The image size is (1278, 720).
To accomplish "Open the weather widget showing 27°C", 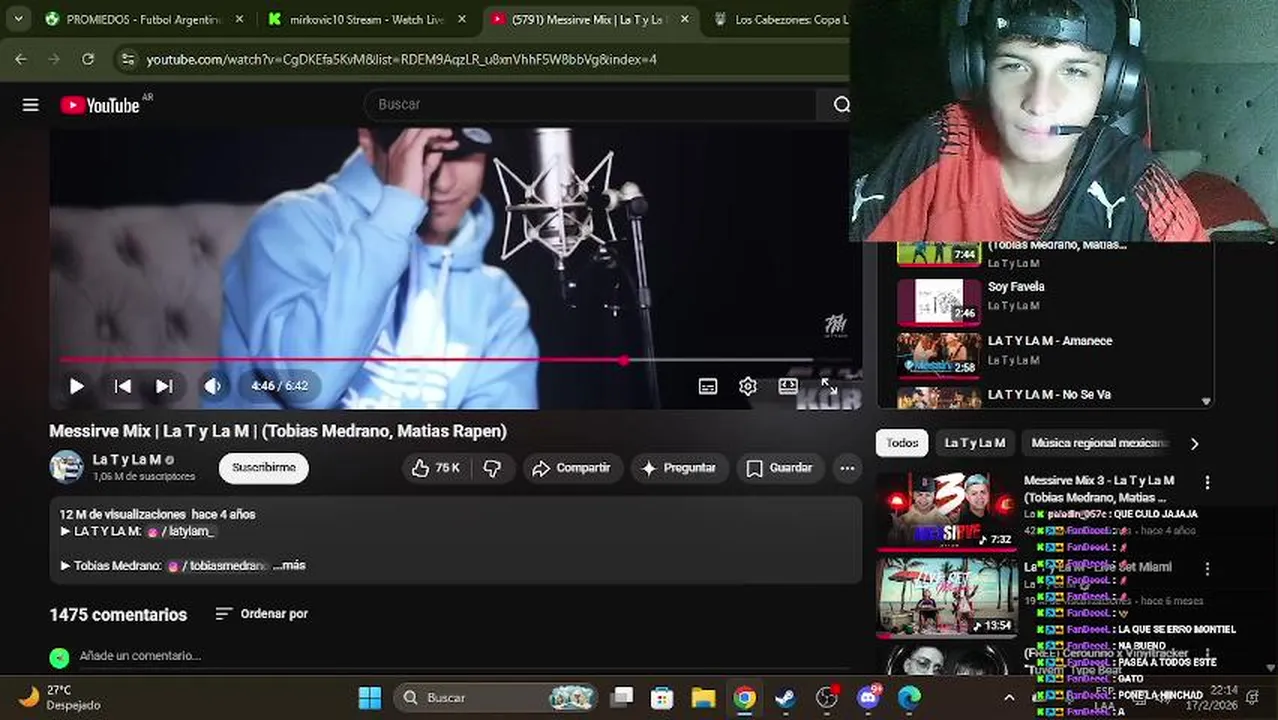I will click(x=60, y=697).
